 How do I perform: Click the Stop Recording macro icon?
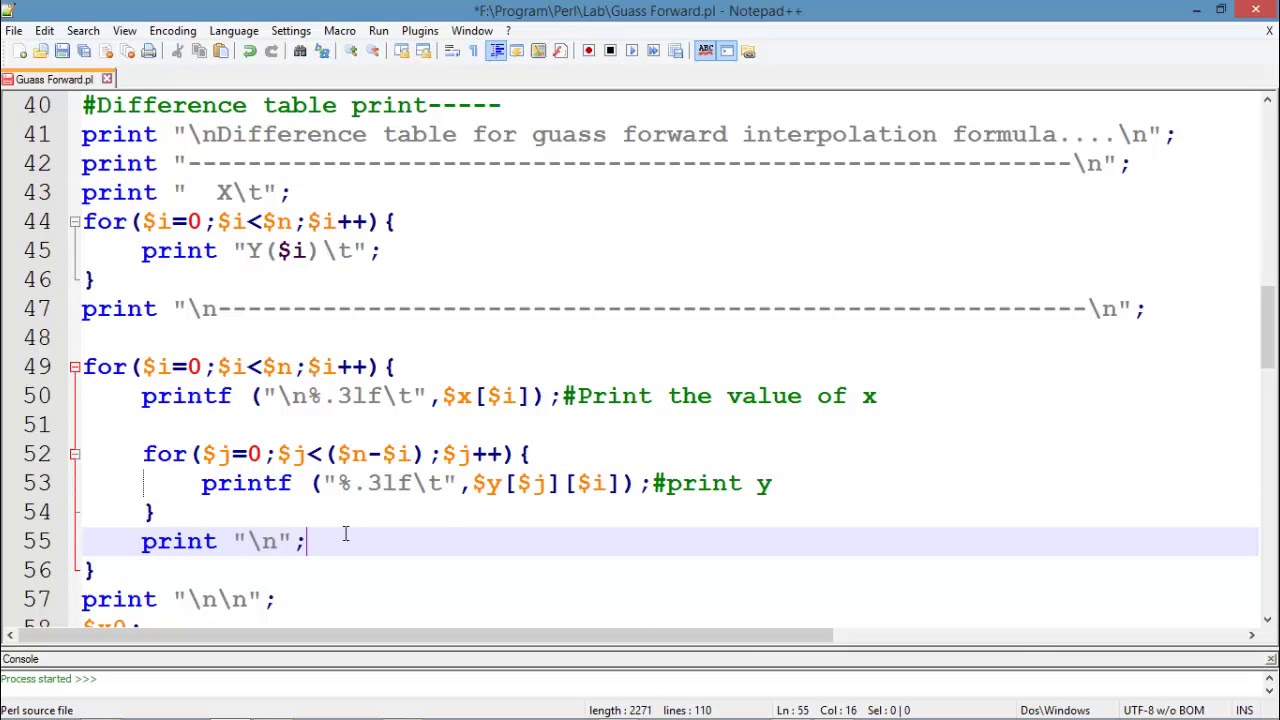(610, 51)
